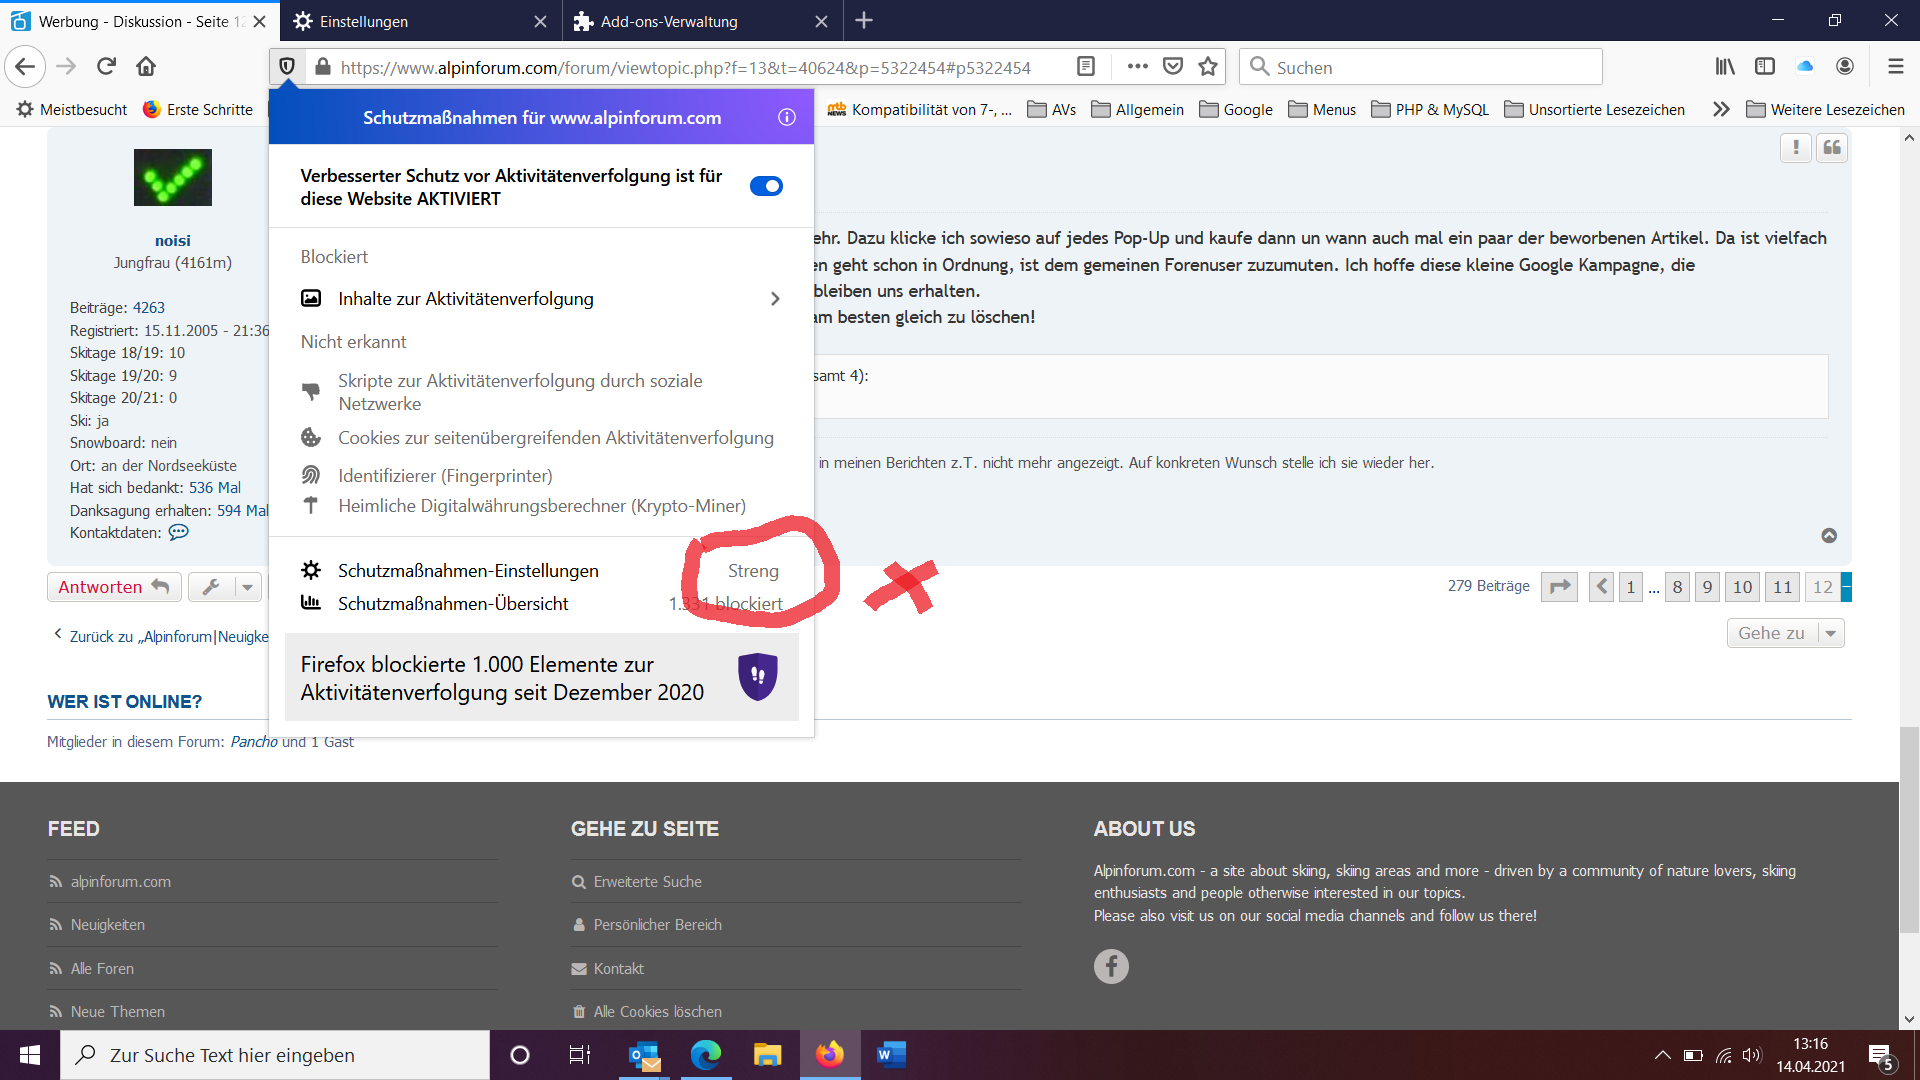Viewport: 1920px width, 1080px height.
Task: Open the reader view icon
Action: [1085, 67]
